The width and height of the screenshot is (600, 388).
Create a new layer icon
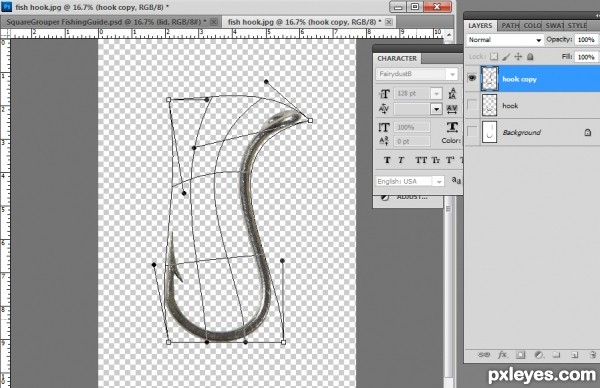pos(574,355)
